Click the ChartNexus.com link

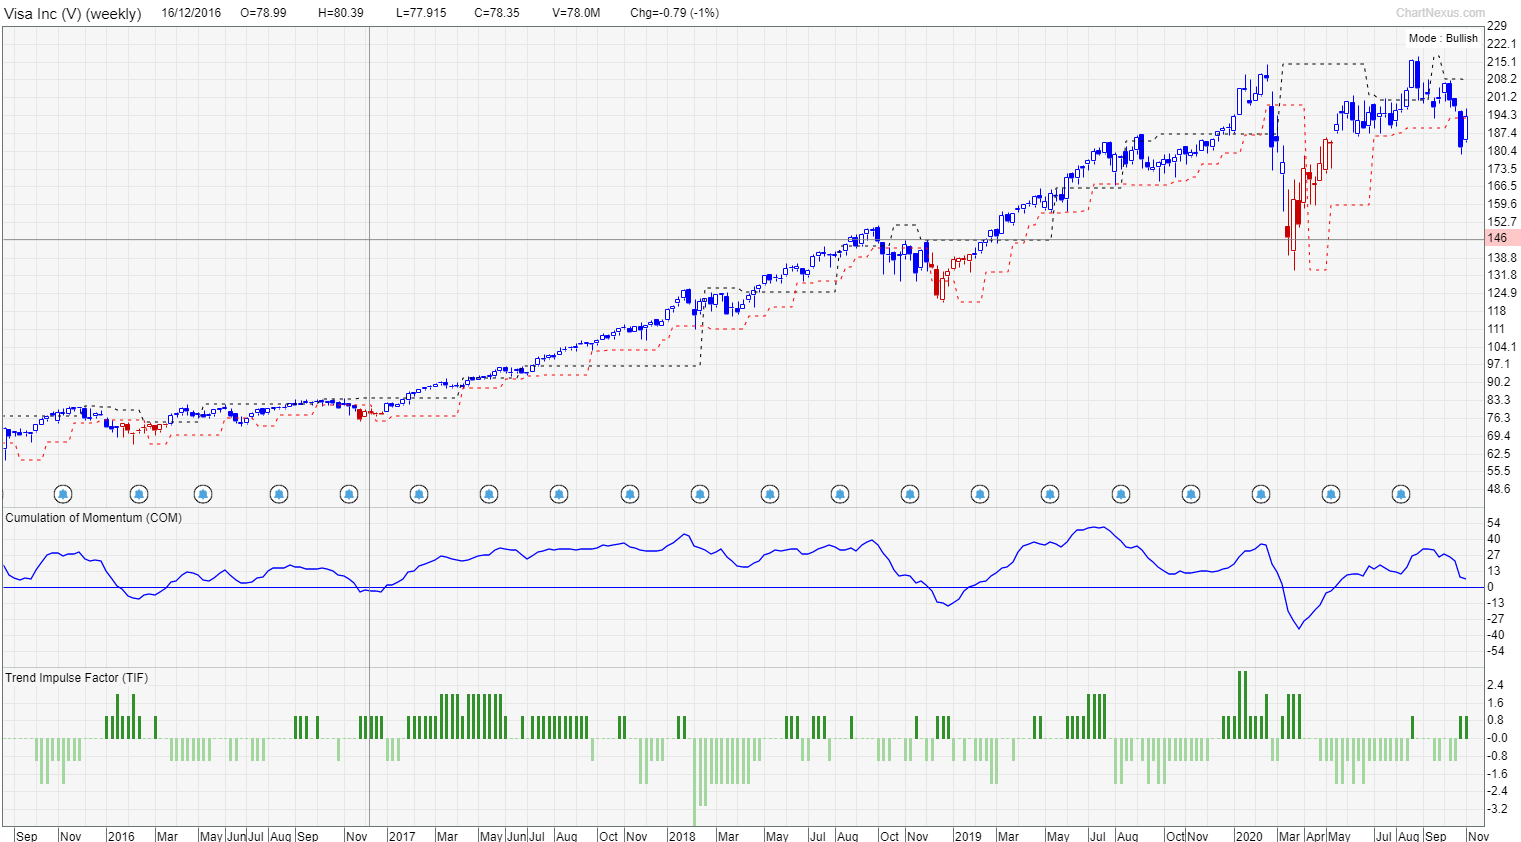1440,13
